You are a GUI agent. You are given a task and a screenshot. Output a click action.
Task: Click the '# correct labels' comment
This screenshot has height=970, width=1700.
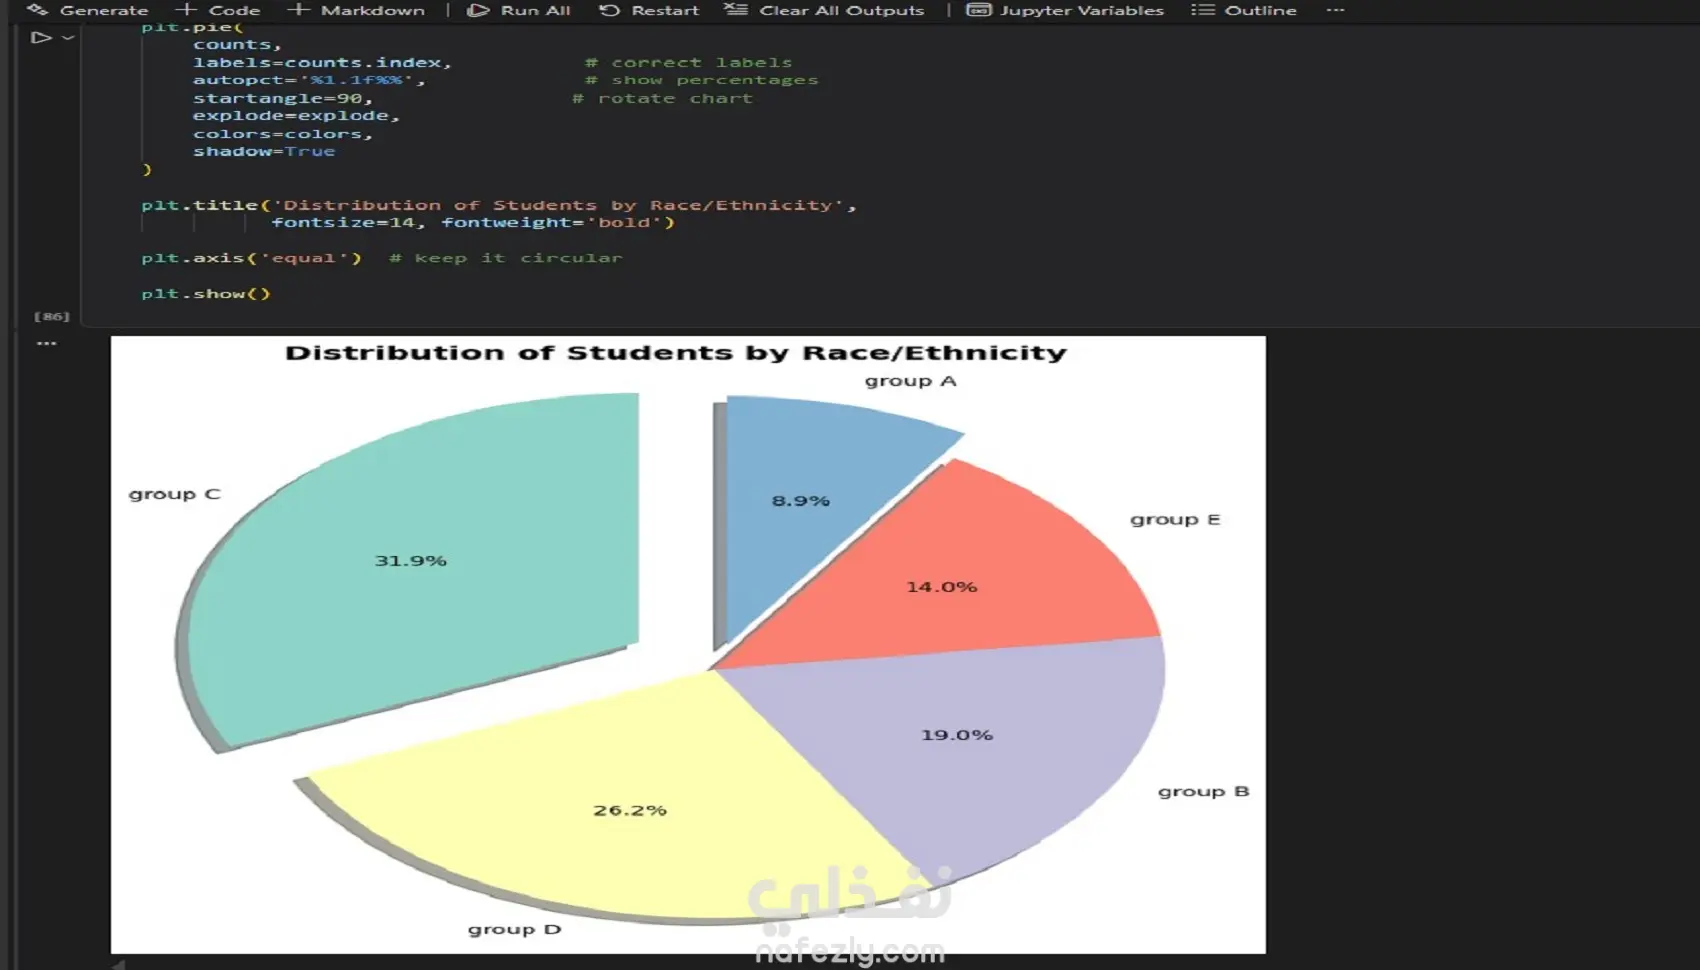tap(688, 62)
